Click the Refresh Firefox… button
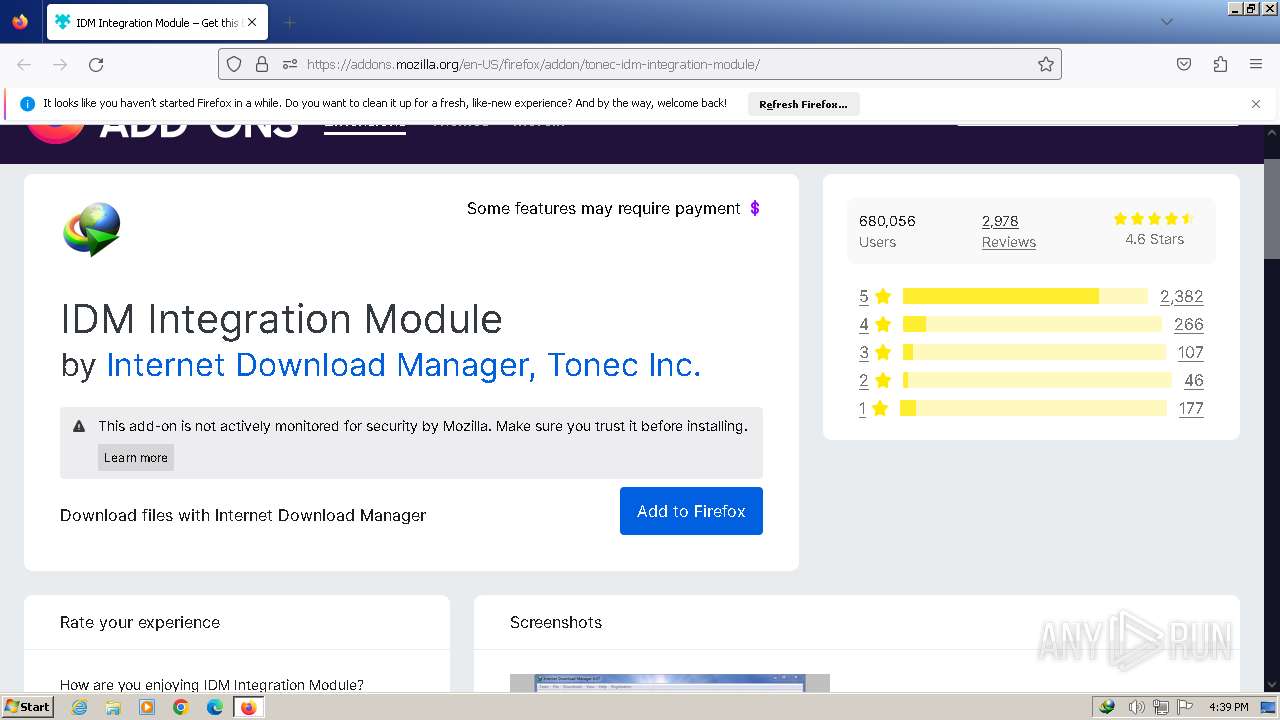The height and width of the screenshot is (720, 1280). tap(803, 104)
